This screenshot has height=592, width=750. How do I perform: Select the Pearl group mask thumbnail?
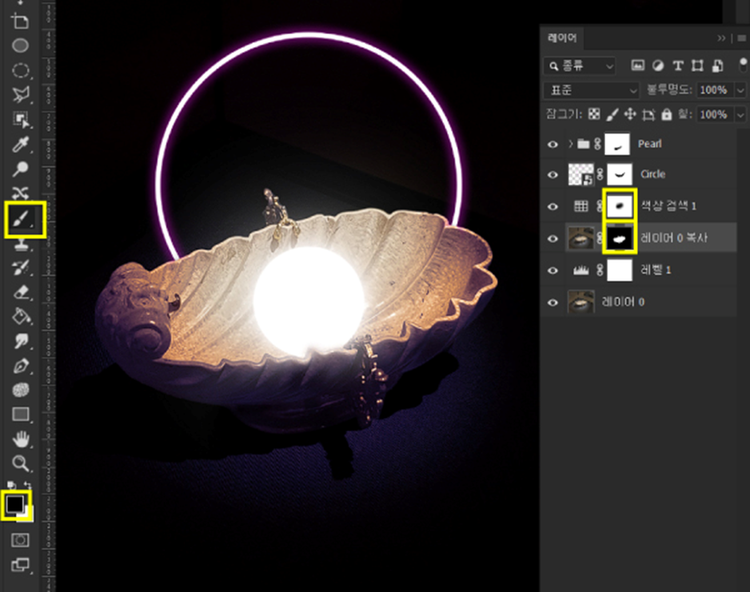[x=617, y=144]
